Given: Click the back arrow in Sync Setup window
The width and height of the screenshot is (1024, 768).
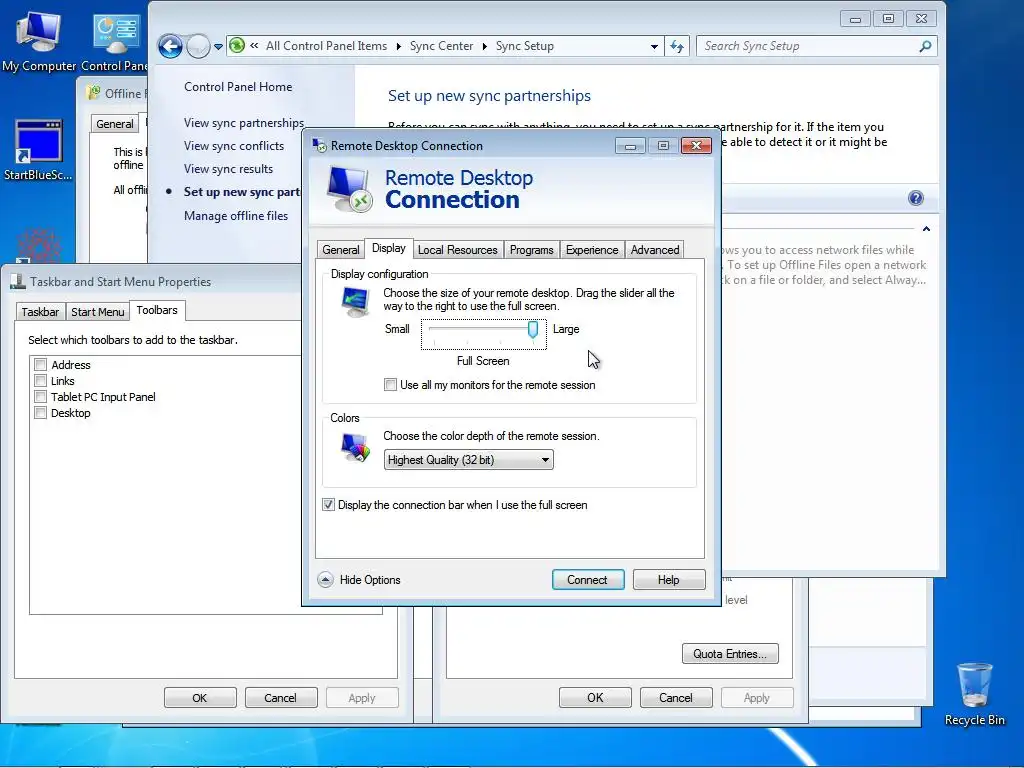Looking at the screenshot, I should point(170,46).
